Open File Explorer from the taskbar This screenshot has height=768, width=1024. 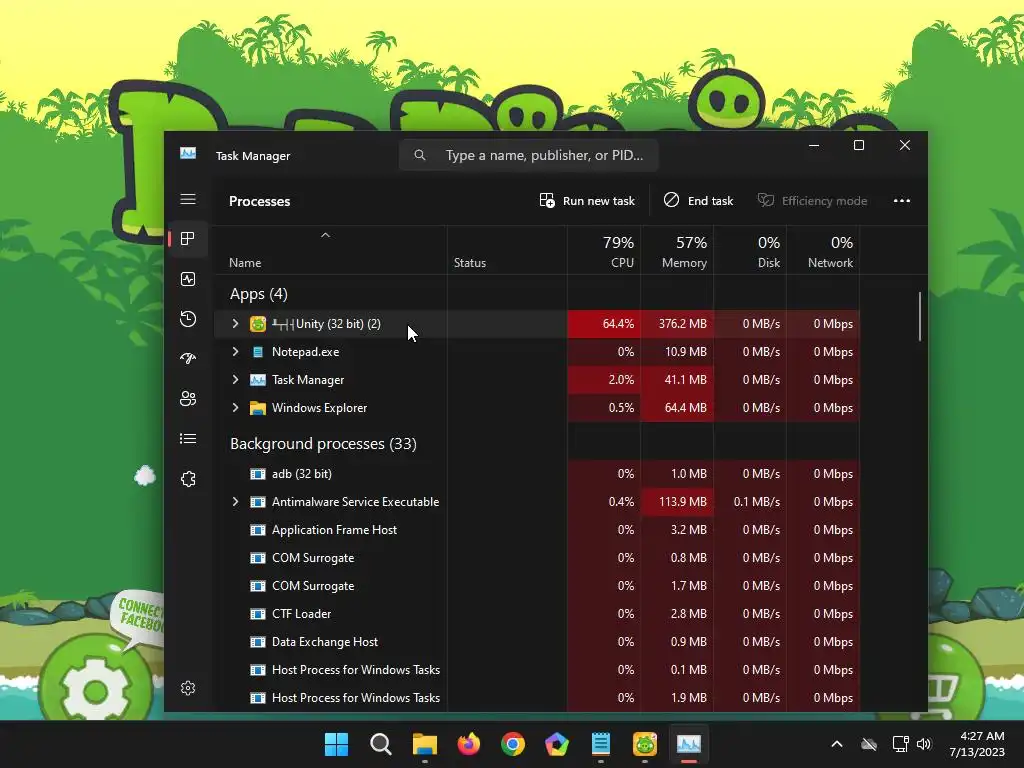[x=425, y=744]
